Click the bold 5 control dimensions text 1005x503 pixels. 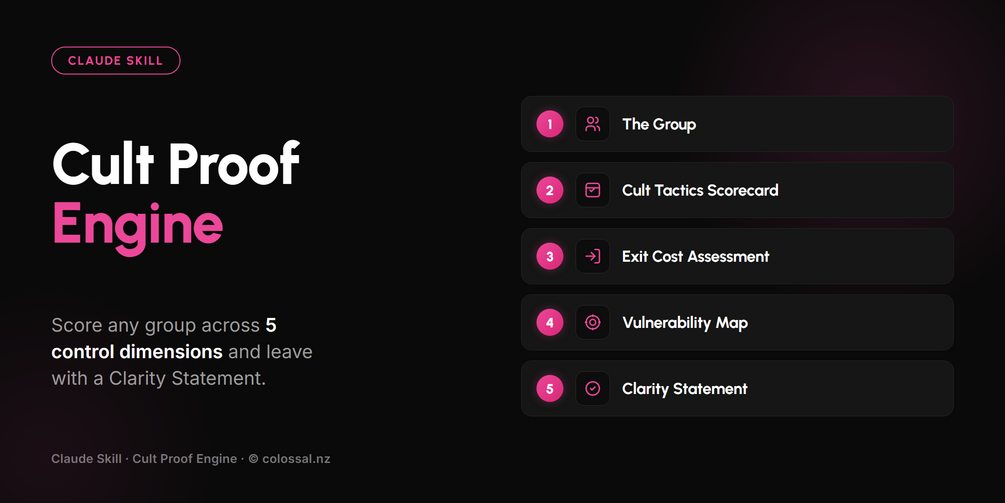pos(163,338)
